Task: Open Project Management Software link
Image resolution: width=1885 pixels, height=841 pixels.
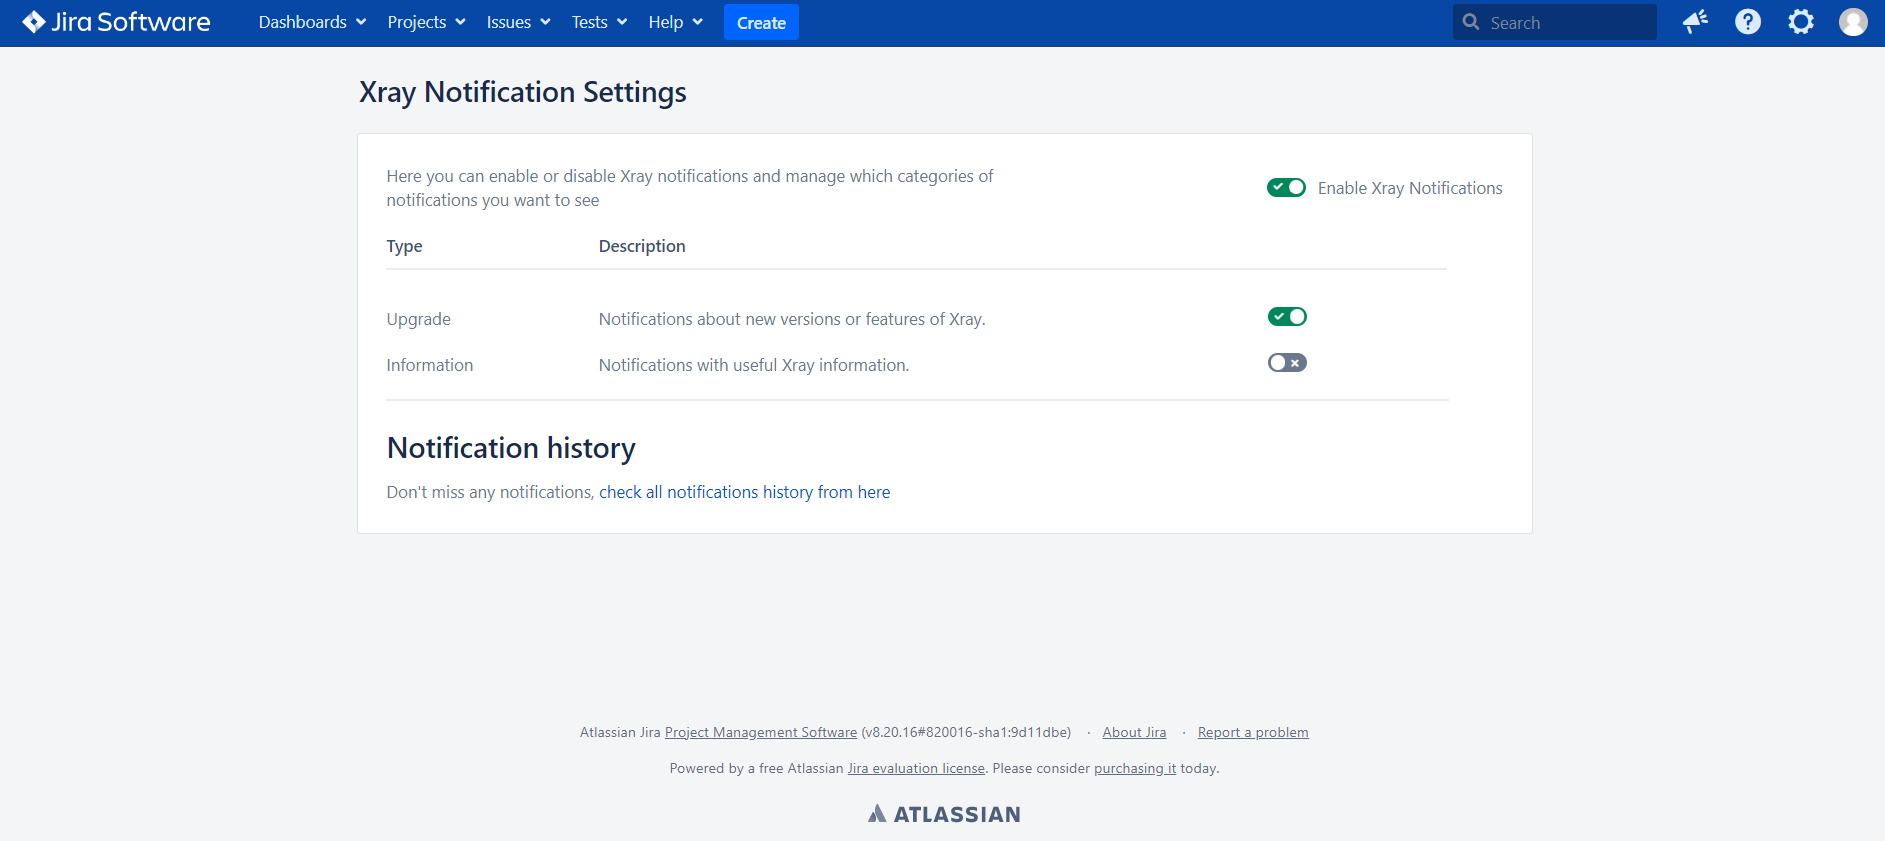Action: [x=761, y=732]
